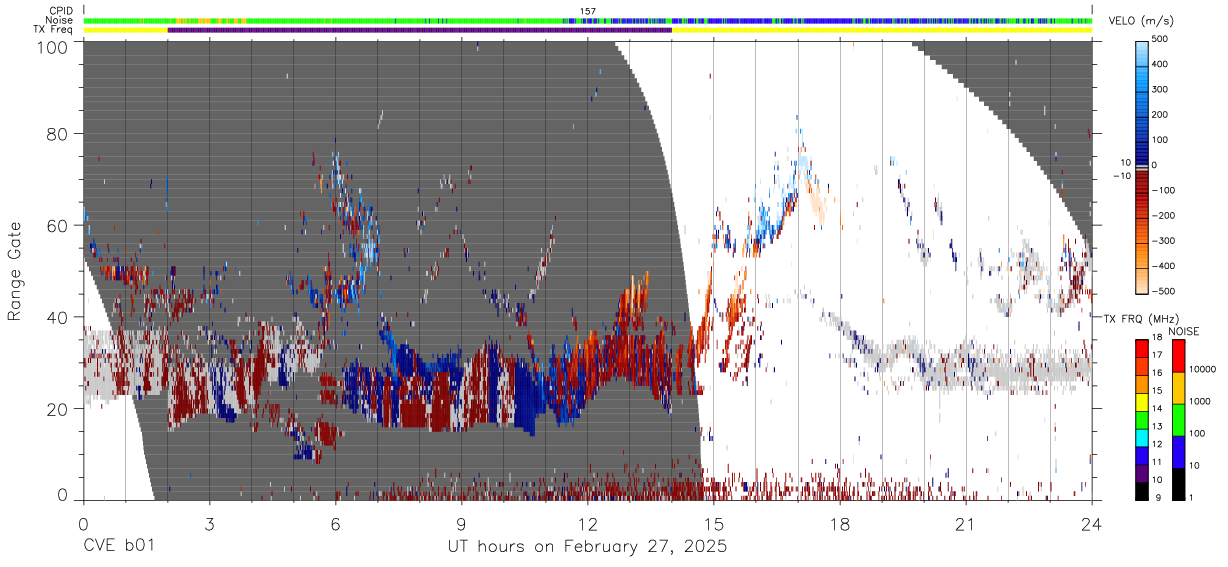Screen dimensions: 1228x567
Task: Click the 12 hour tick on x-axis
Action: (588, 524)
